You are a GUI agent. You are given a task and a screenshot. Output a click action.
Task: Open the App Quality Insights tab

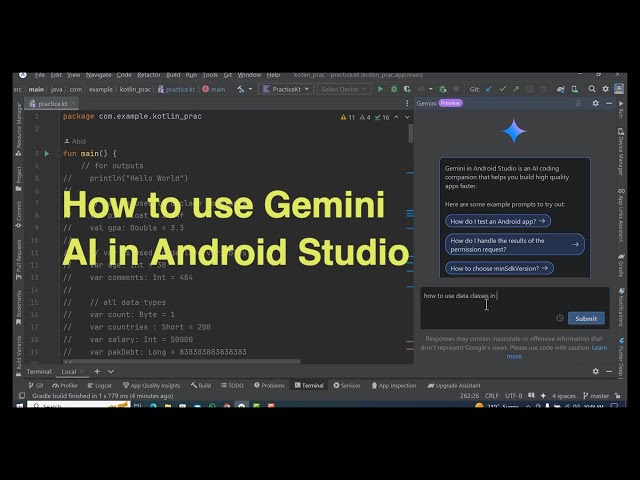[x=151, y=385]
